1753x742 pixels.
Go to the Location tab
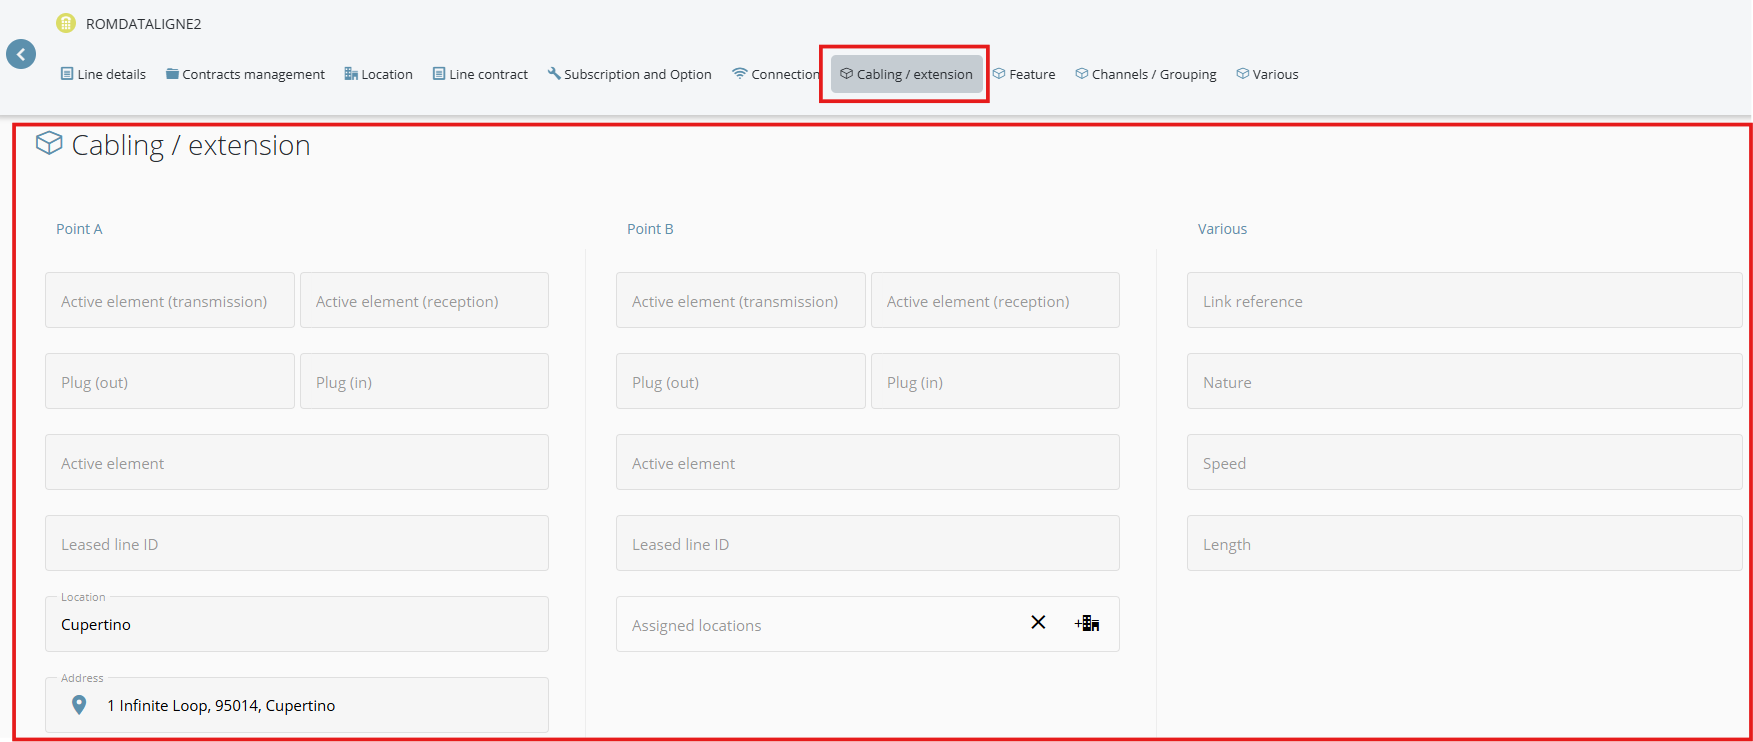pyautogui.click(x=378, y=74)
